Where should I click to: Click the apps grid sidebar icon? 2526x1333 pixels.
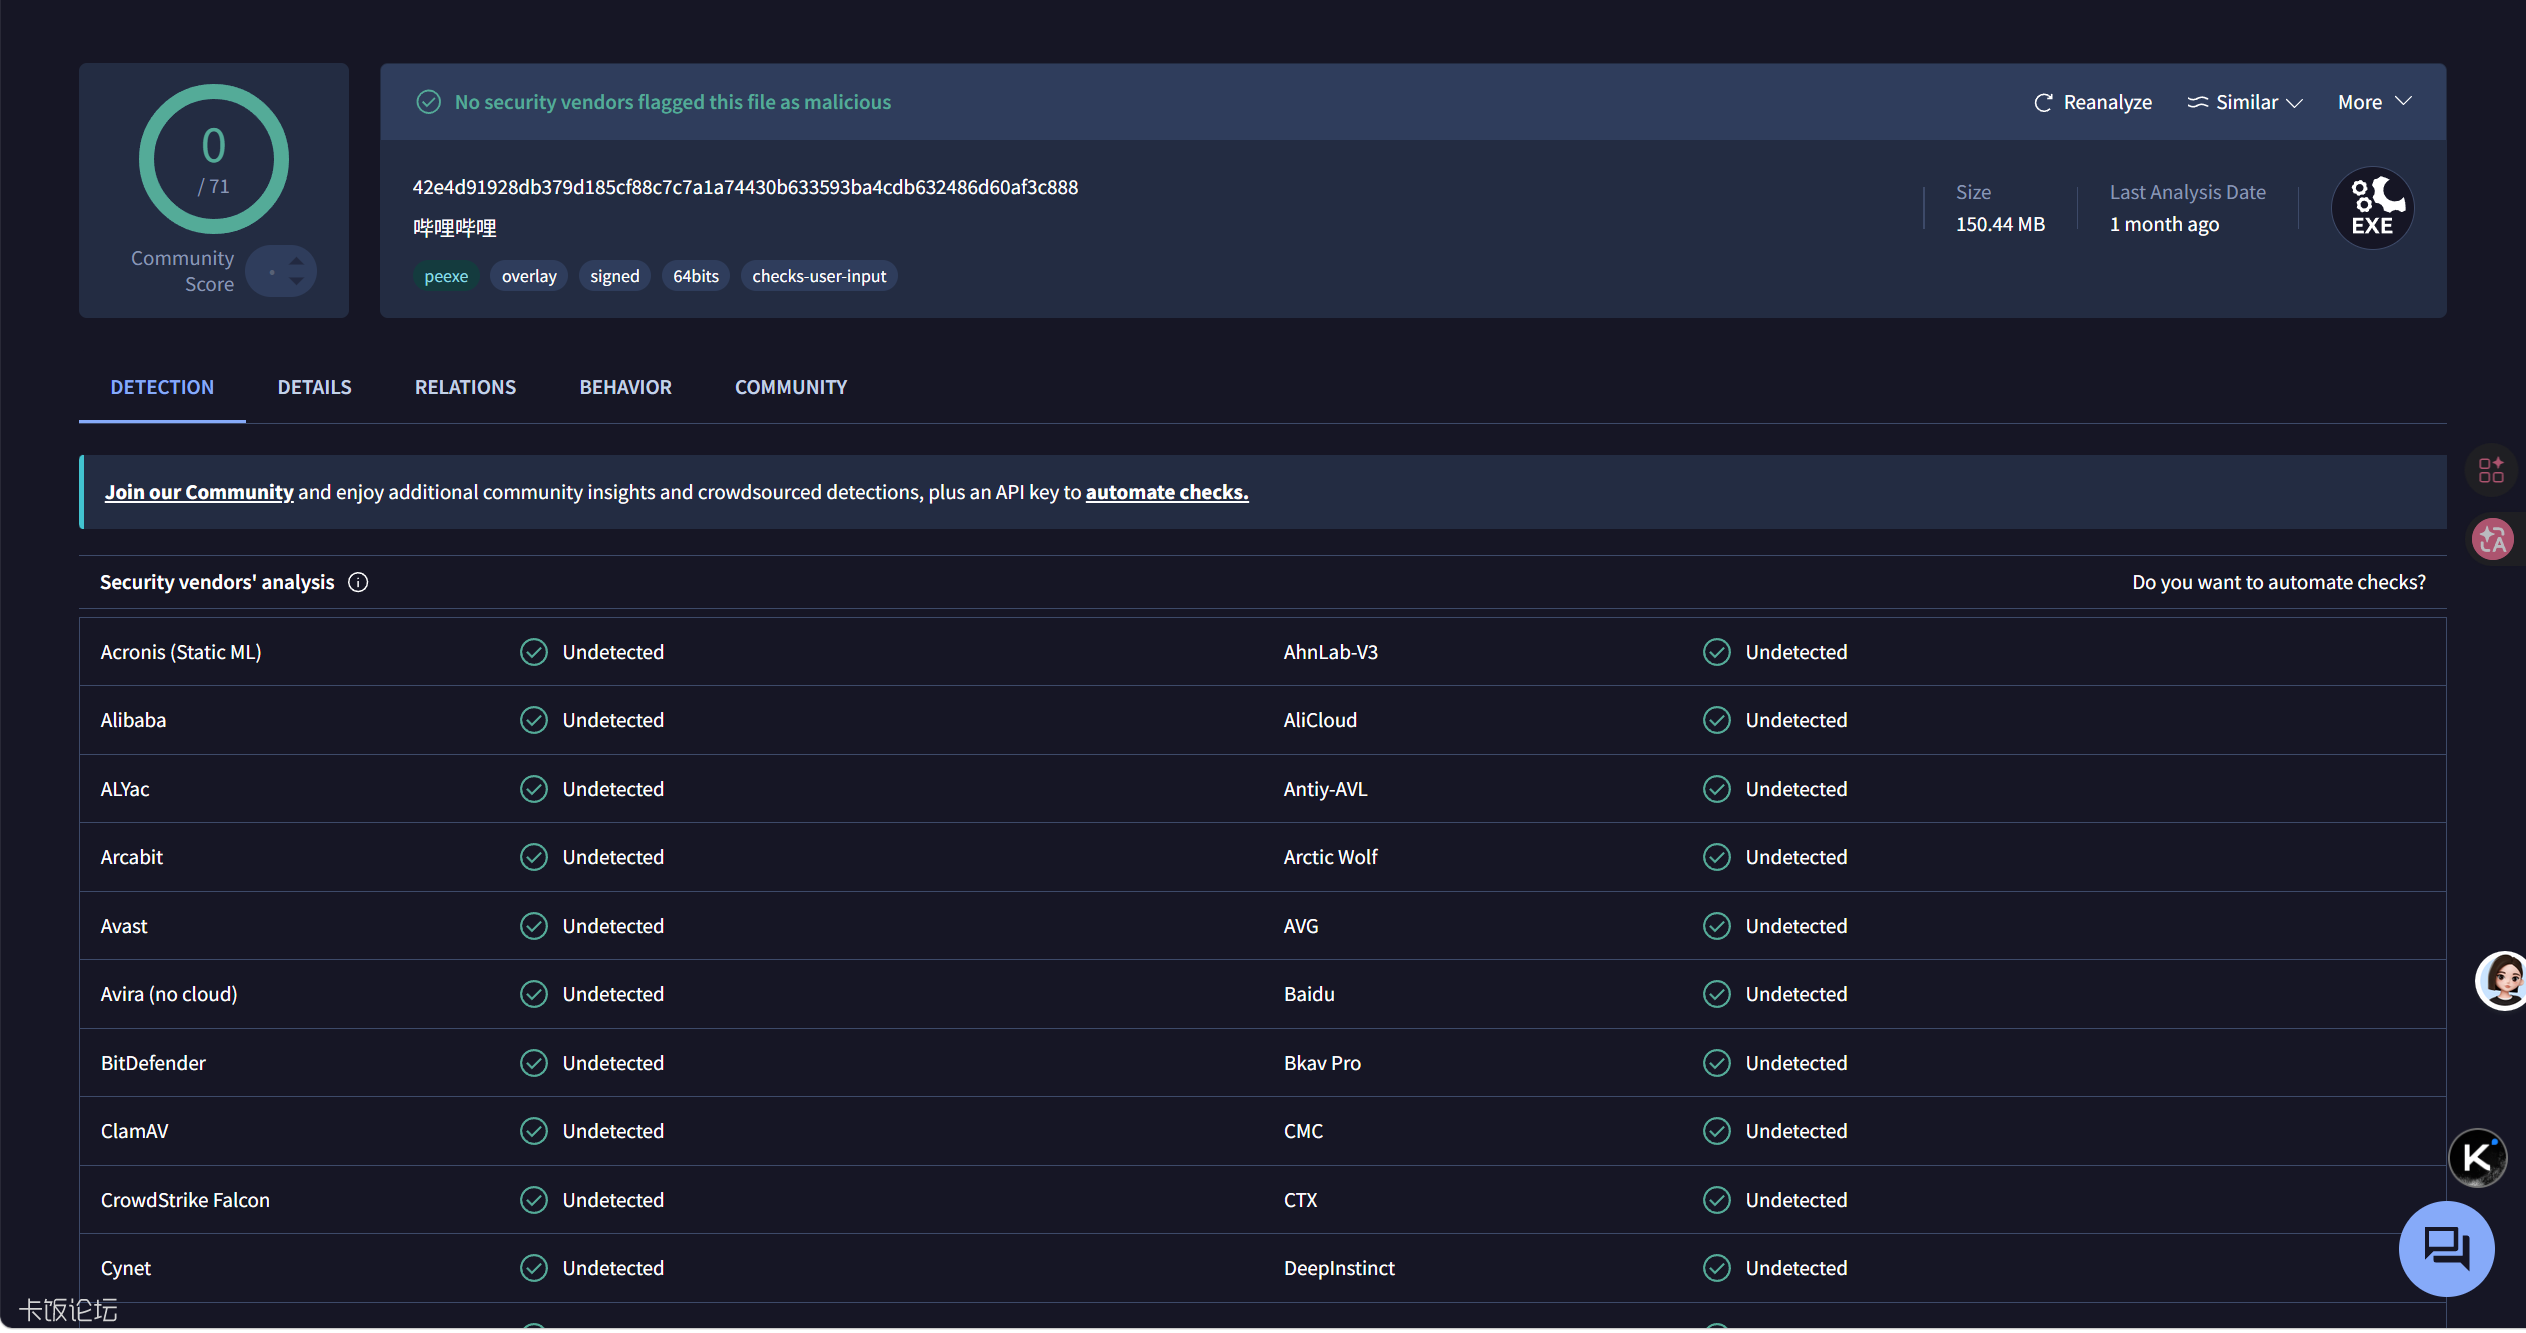[2491, 469]
